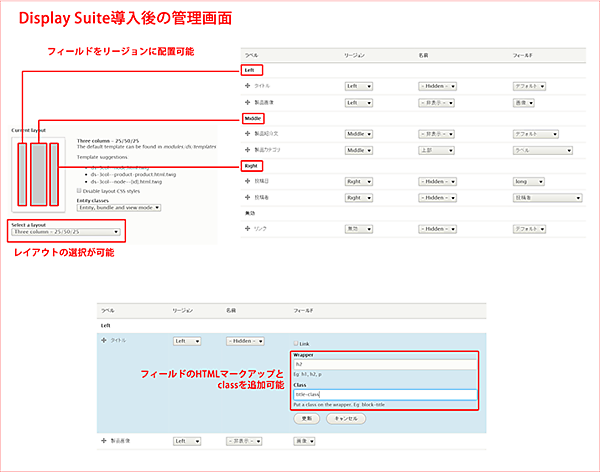Click the drag handle beside 登録者
The width and height of the screenshot is (600, 472).
click(x=248, y=198)
